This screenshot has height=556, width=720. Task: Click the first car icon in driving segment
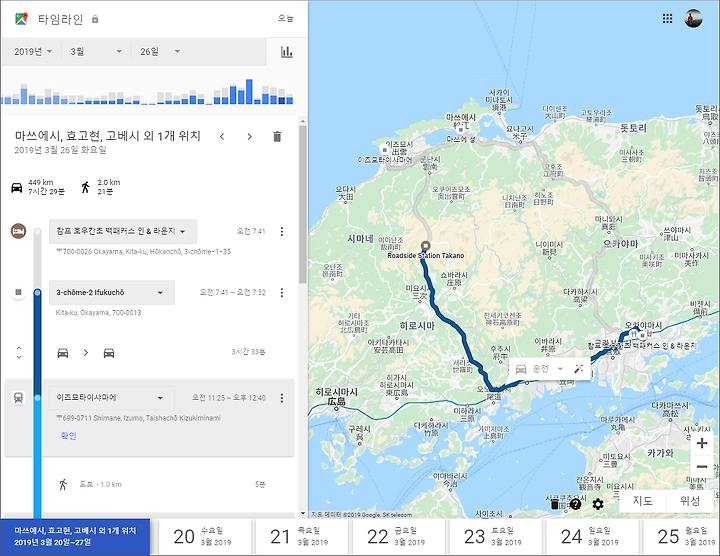click(63, 353)
